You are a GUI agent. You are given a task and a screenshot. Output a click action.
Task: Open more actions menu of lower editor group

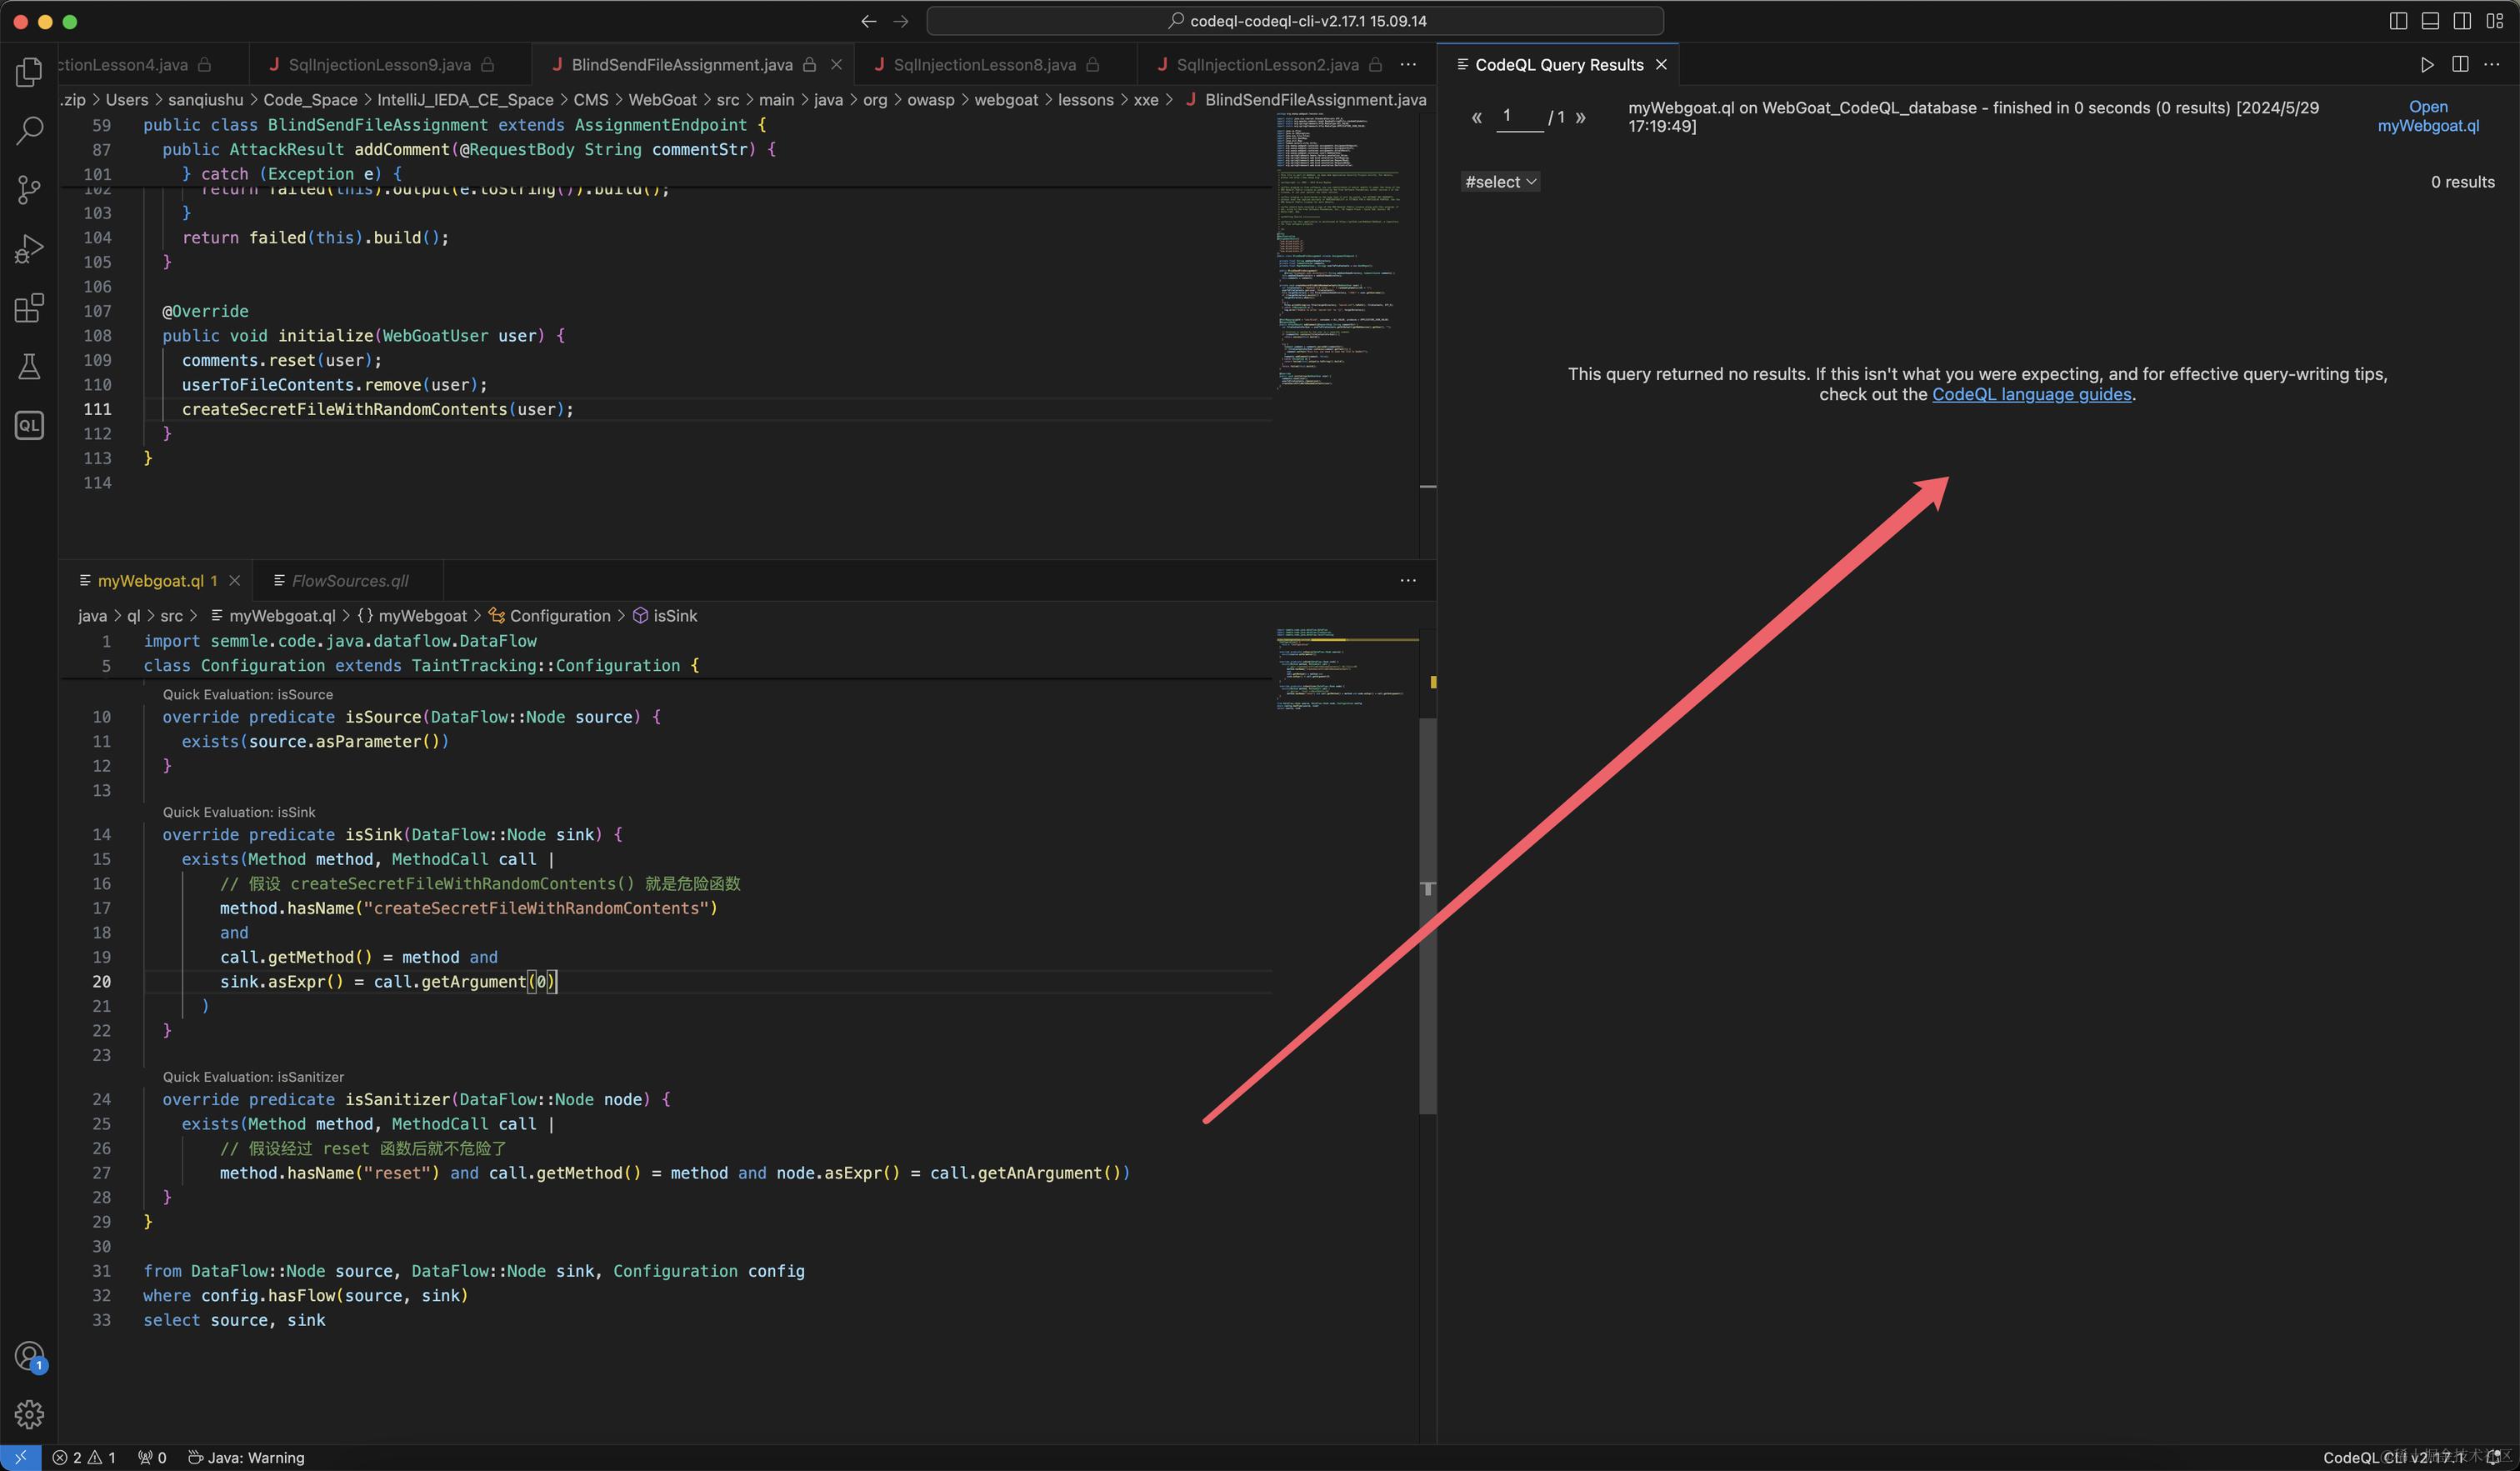pos(1408,580)
